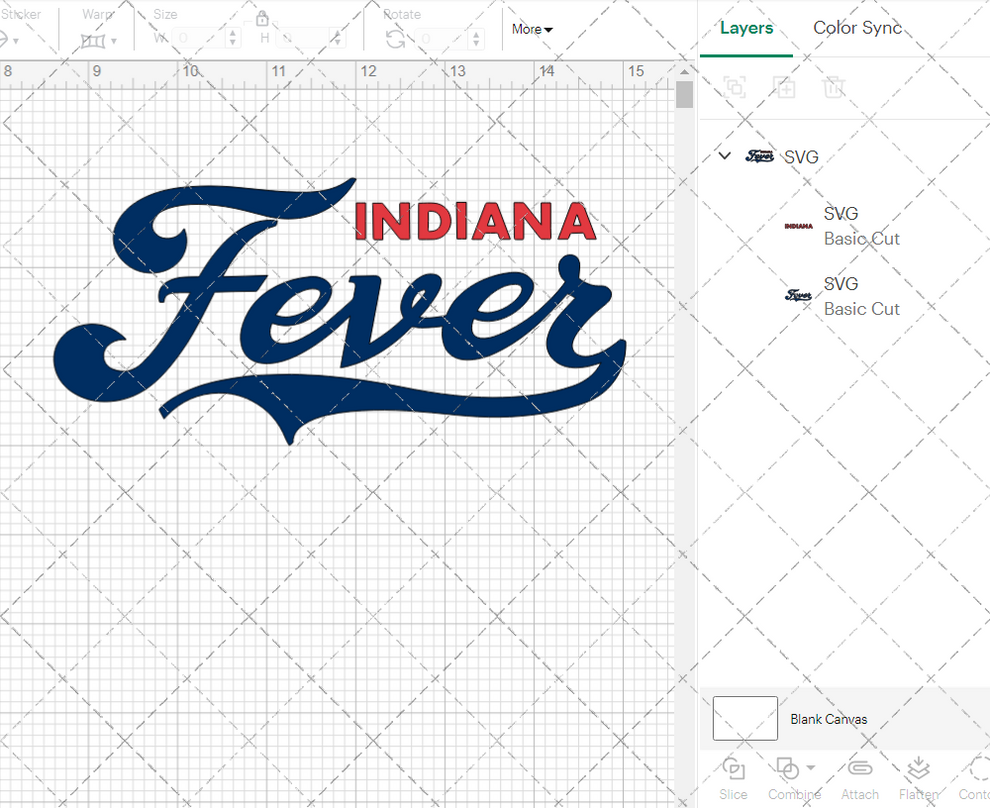Click the add new group icon
This screenshot has width=990, height=808.
pos(784,87)
